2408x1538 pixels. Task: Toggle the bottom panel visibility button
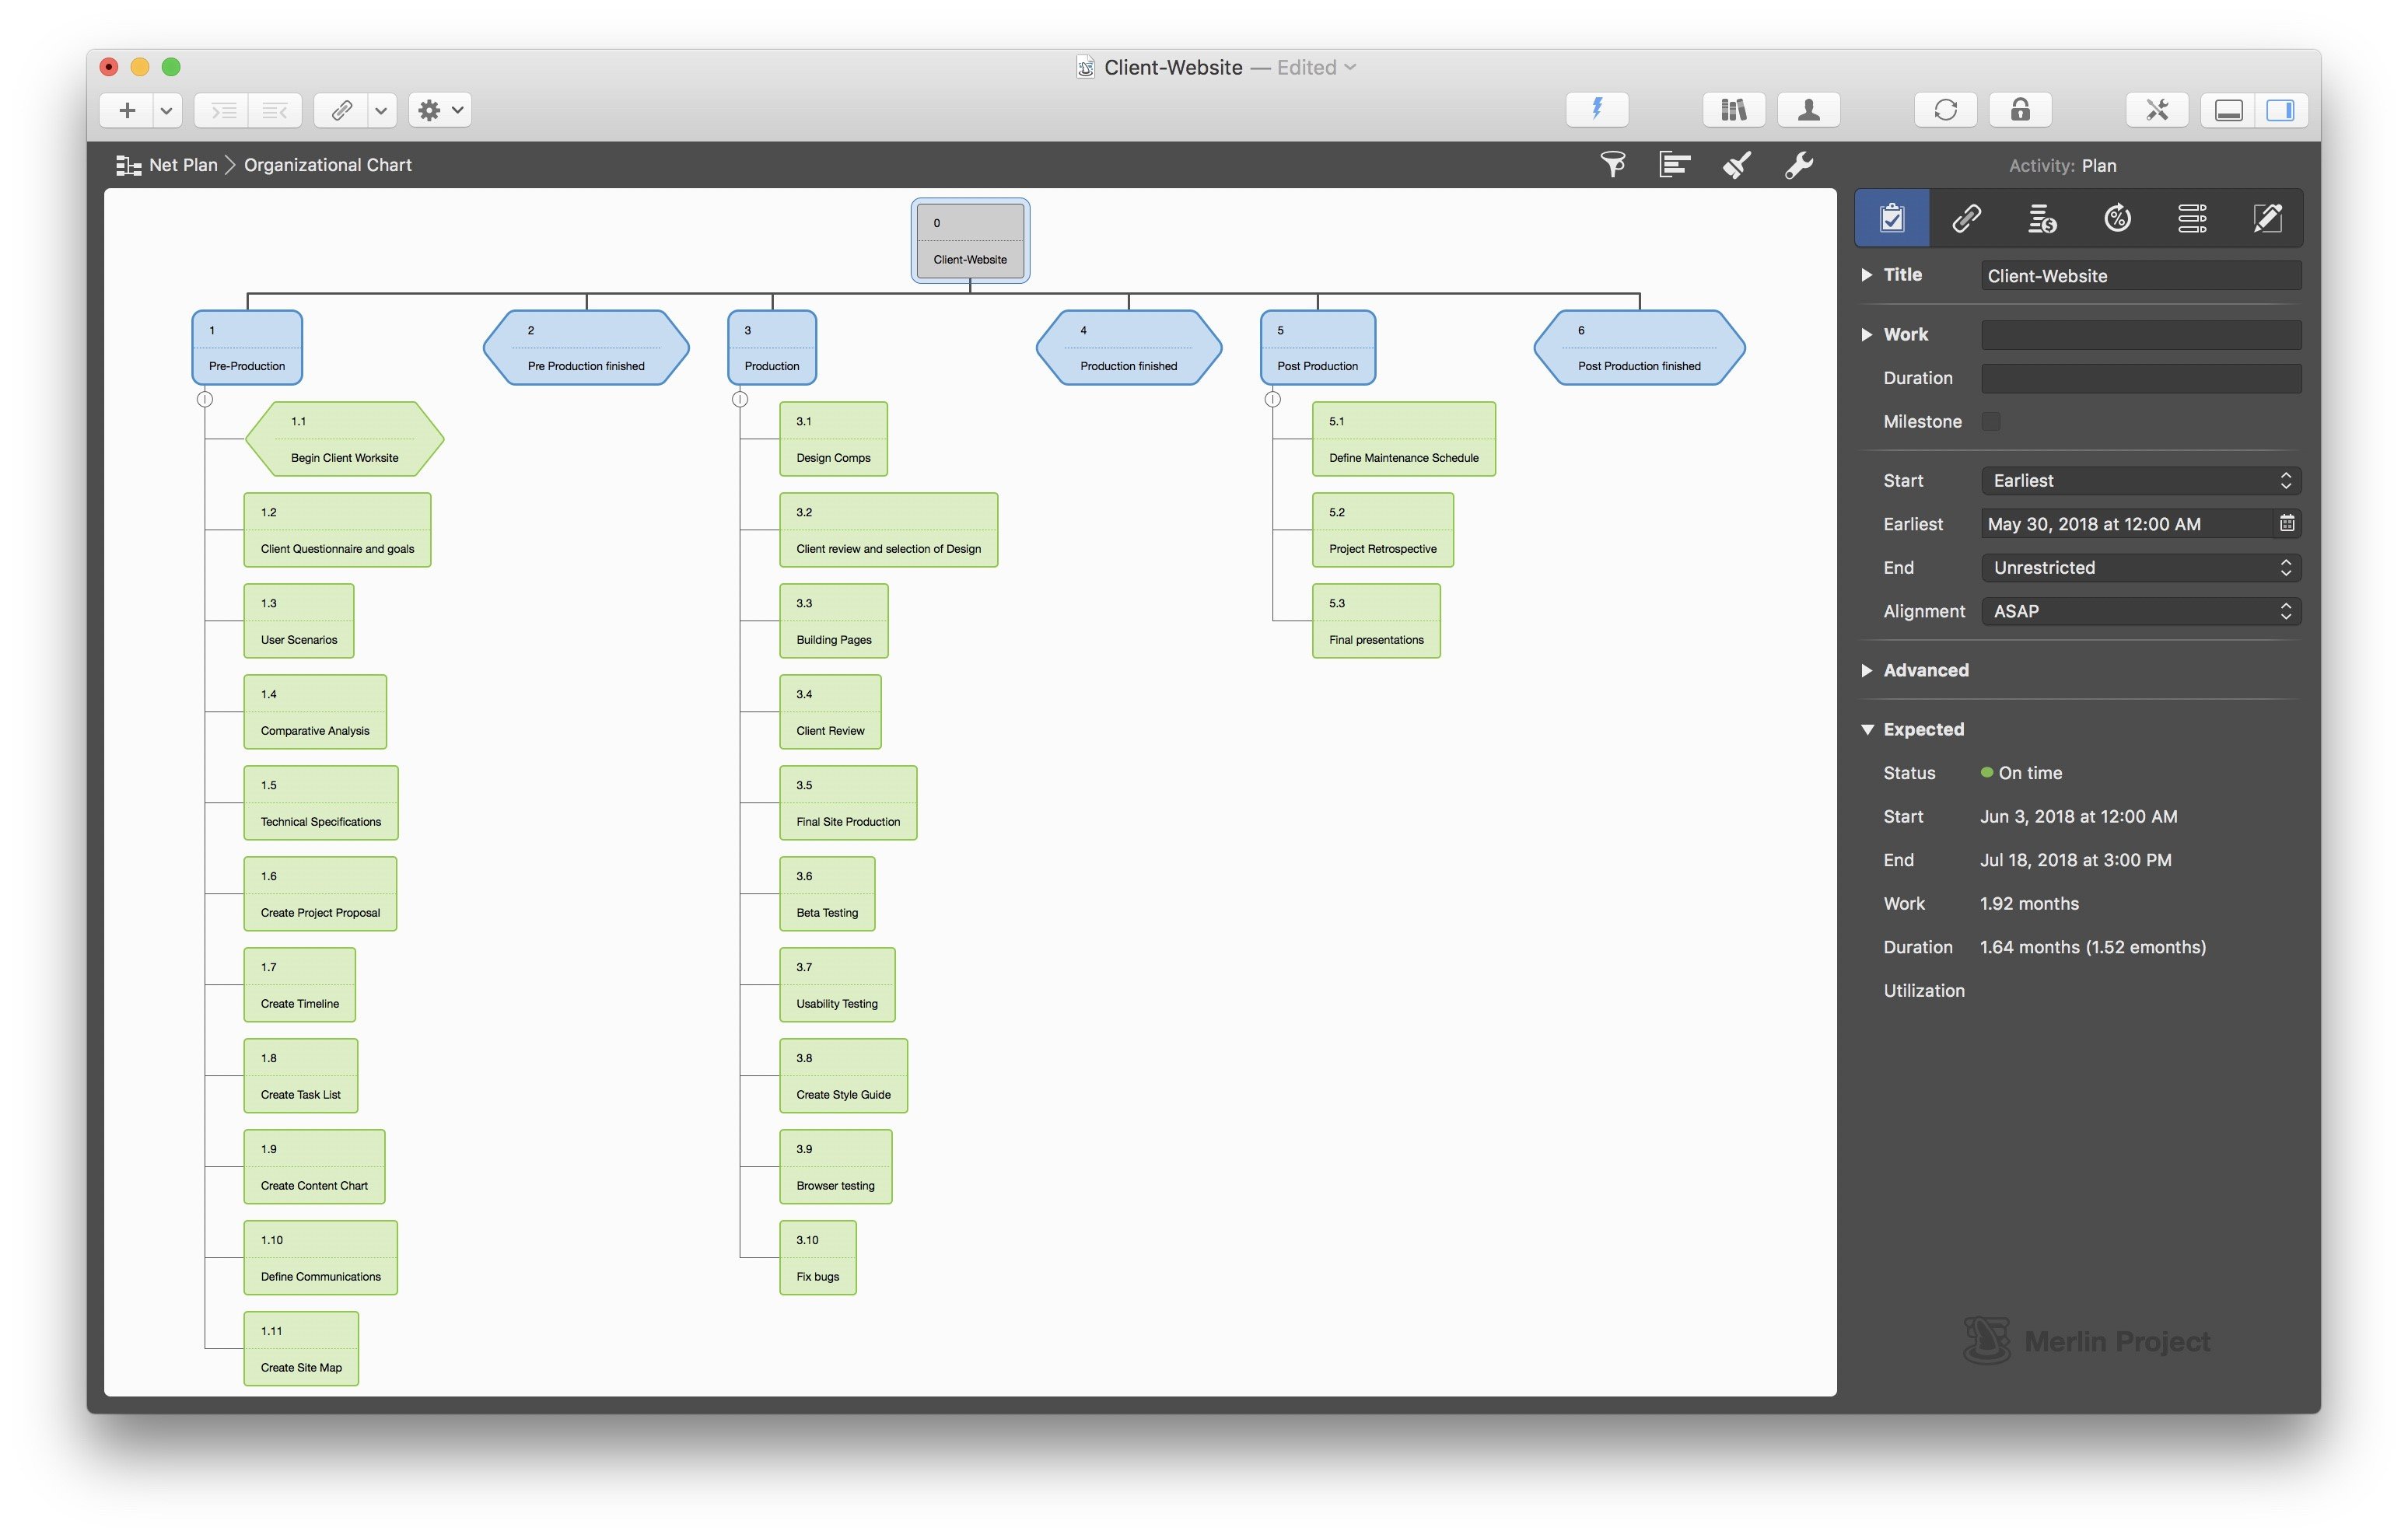[x=2229, y=110]
